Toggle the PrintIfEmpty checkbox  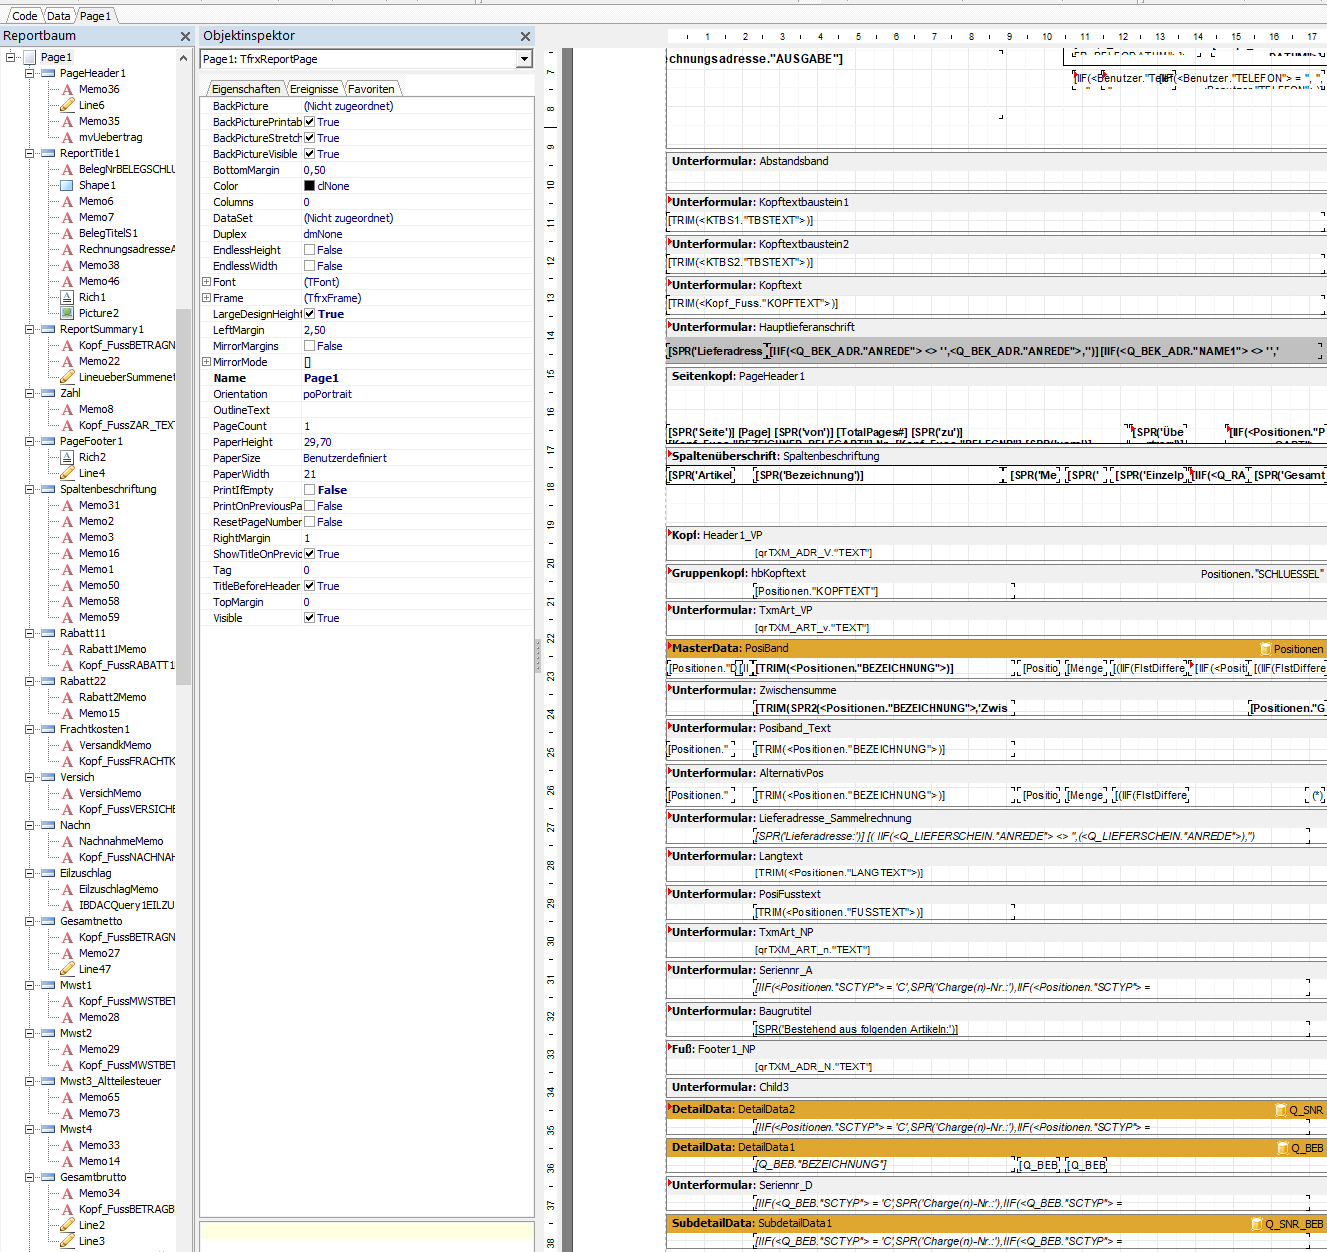[310, 490]
